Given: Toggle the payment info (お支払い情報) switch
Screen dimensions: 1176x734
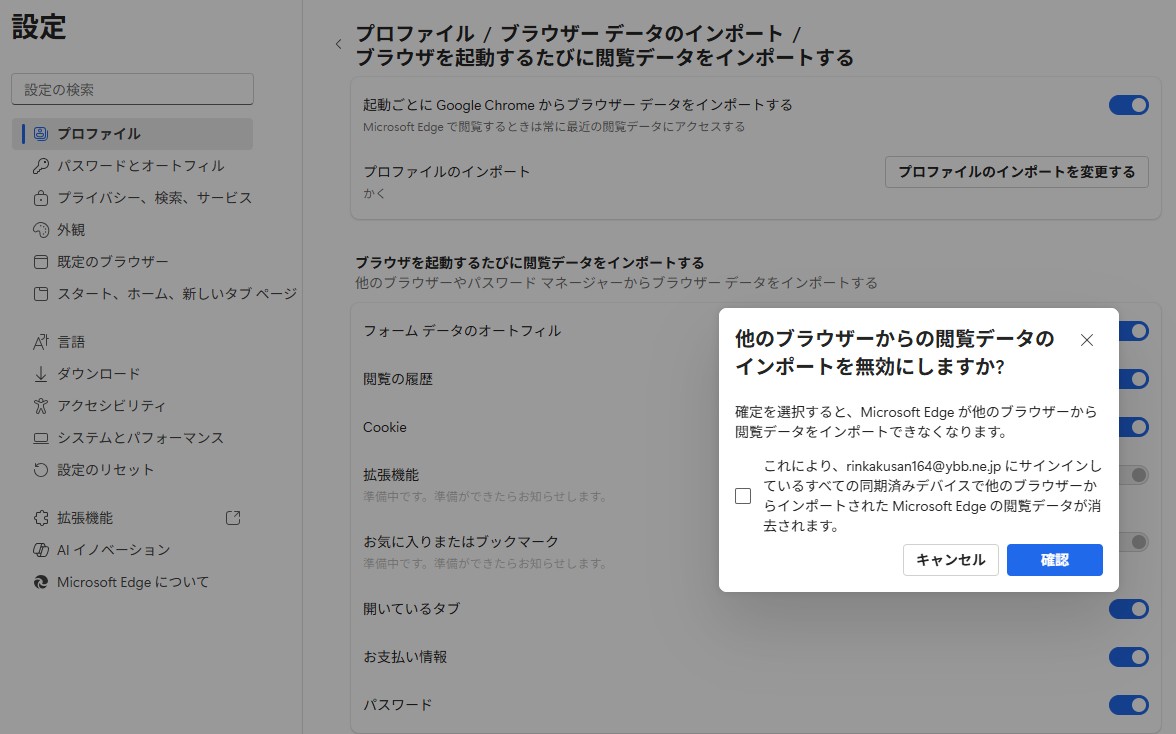Looking at the screenshot, I should click(x=1128, y=657).
